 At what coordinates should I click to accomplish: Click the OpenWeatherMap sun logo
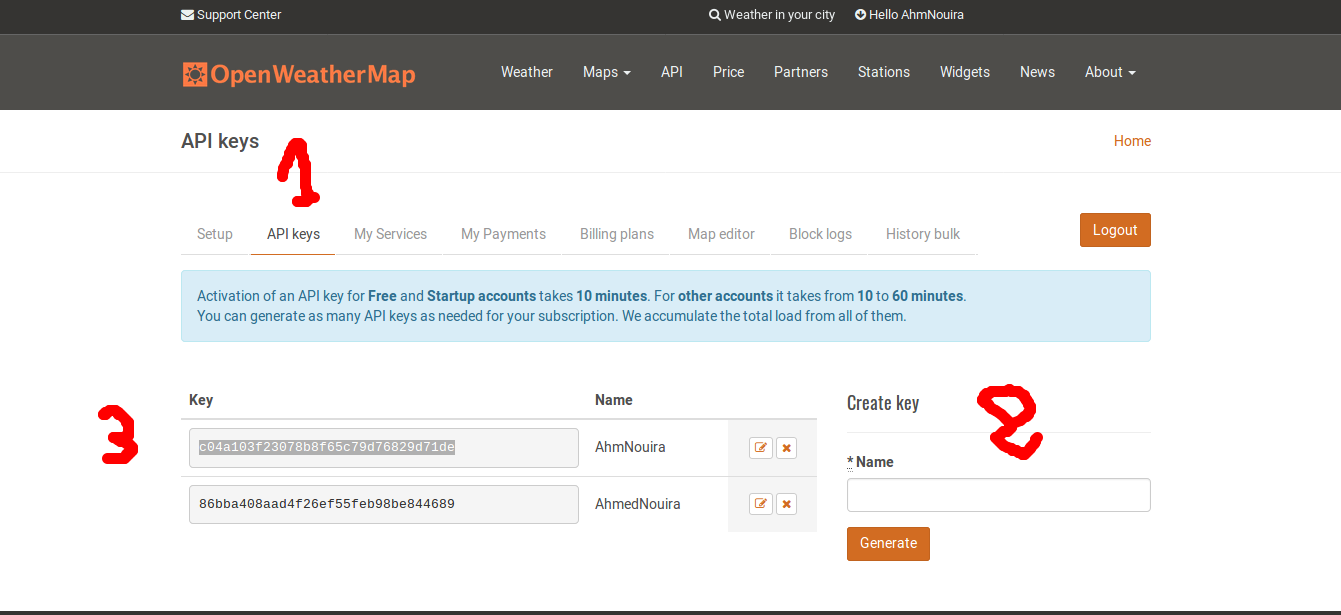click(x=195, y=74)
